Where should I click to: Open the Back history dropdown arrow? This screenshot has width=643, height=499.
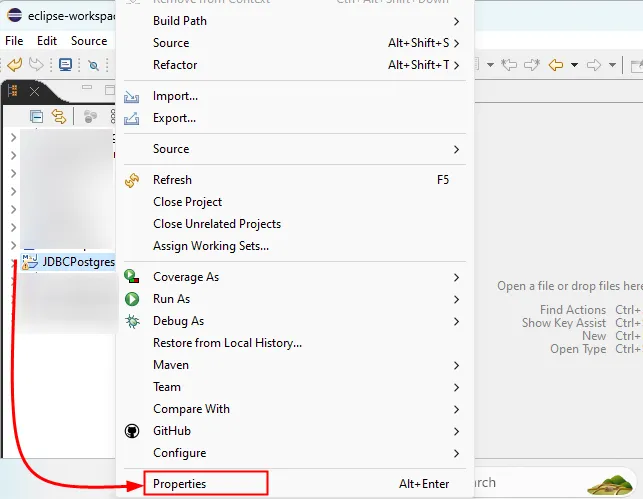point(575,65)
